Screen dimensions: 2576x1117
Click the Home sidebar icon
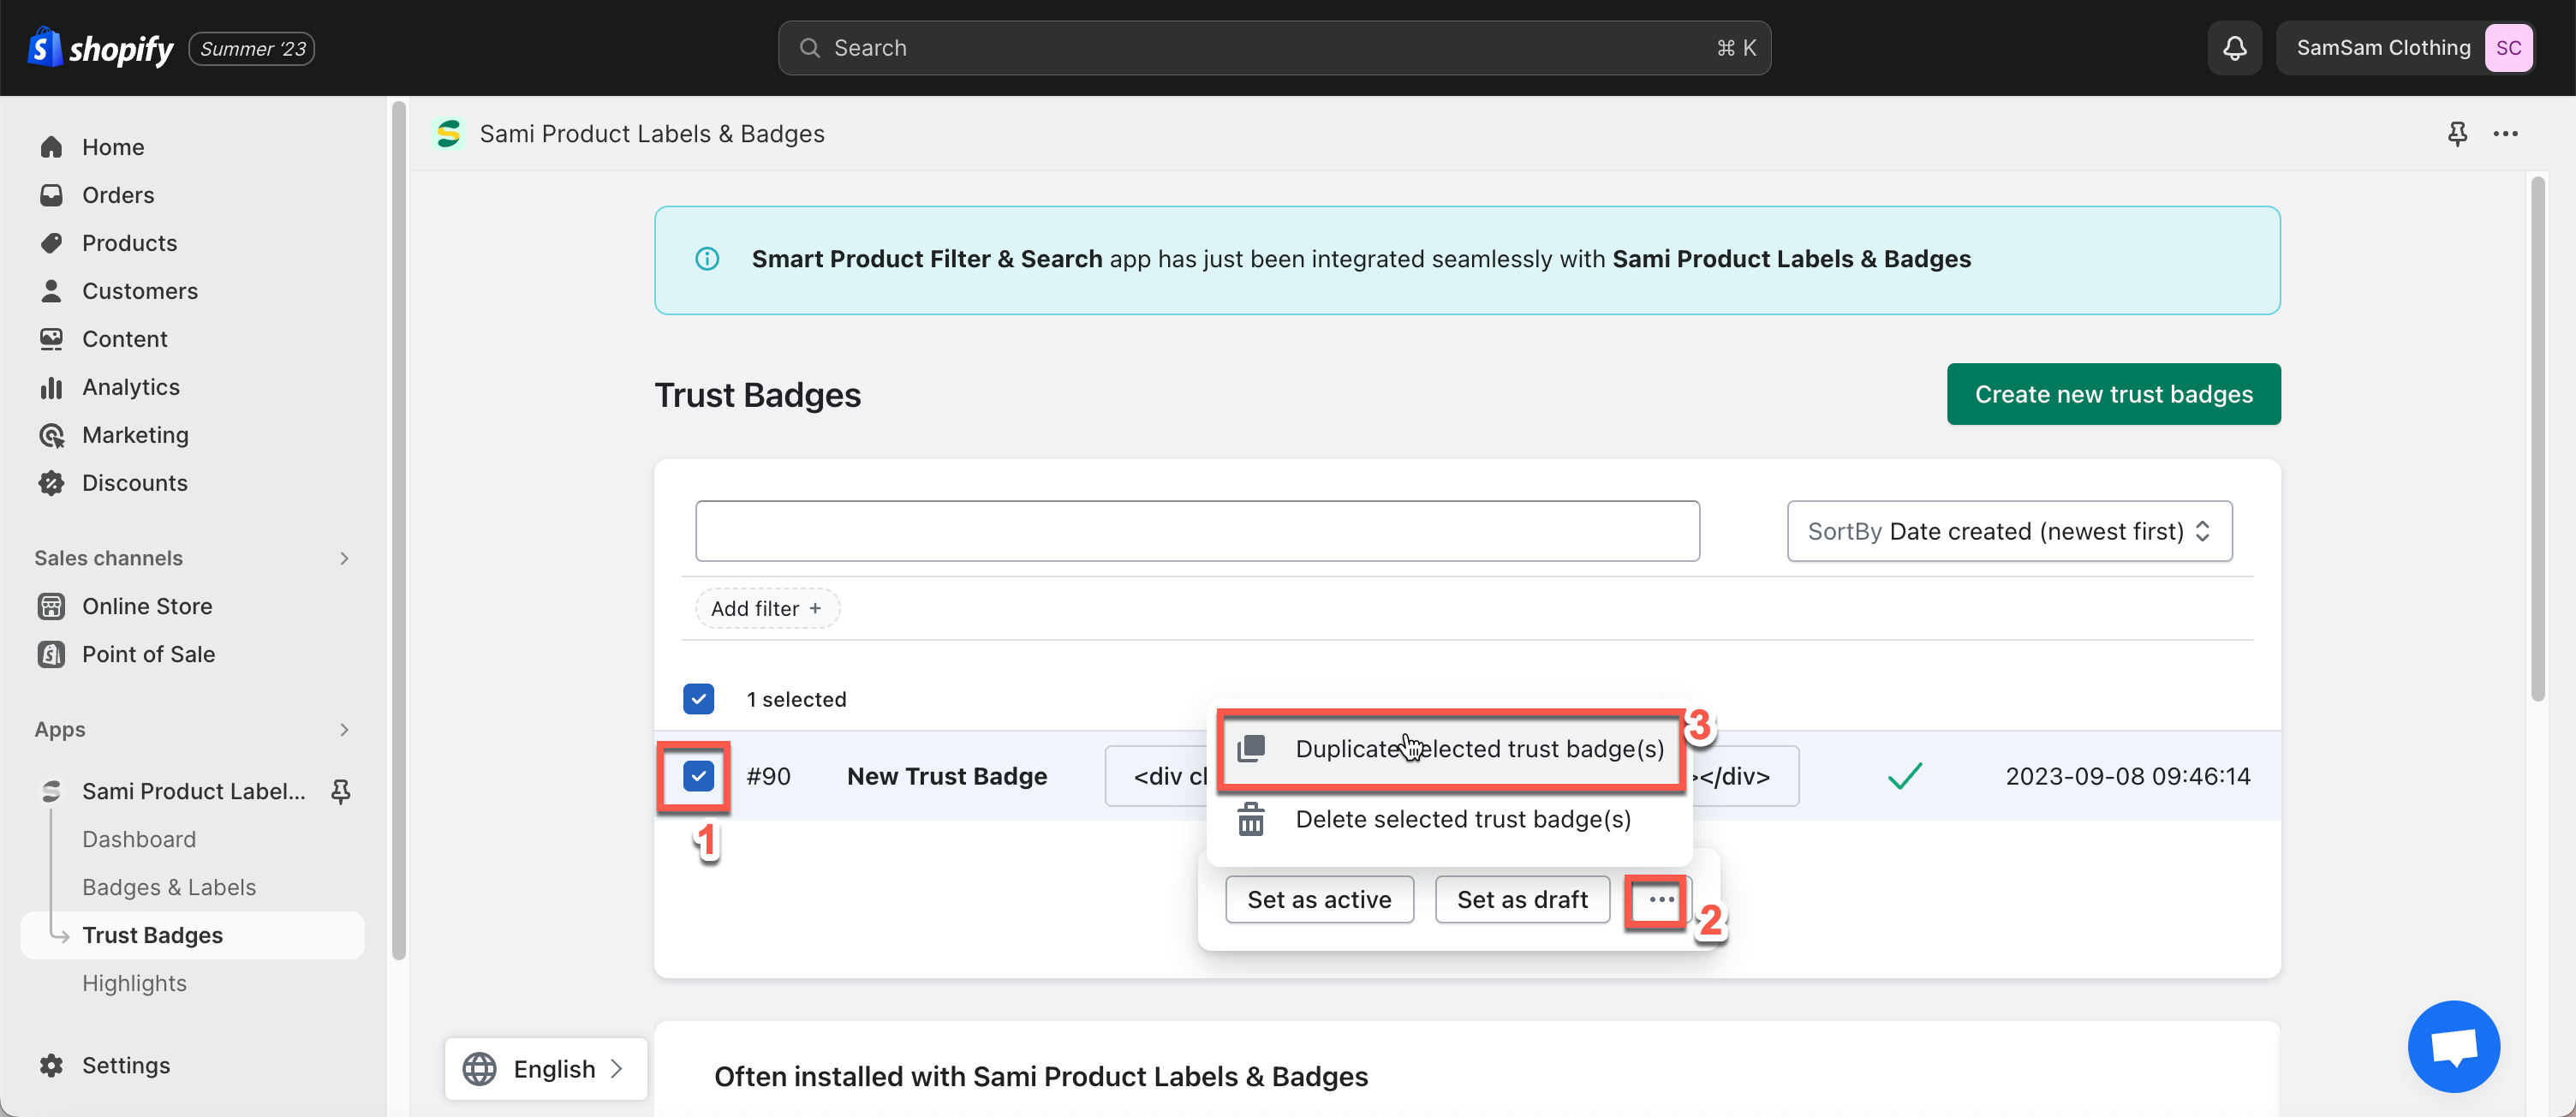tap(51, 147)
